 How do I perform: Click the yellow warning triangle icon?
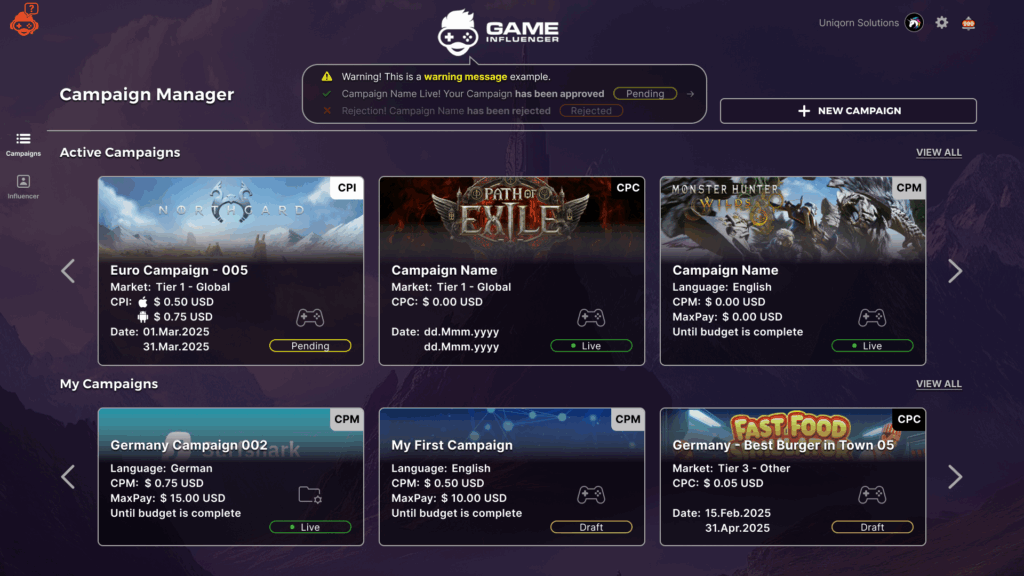[327, 76]
